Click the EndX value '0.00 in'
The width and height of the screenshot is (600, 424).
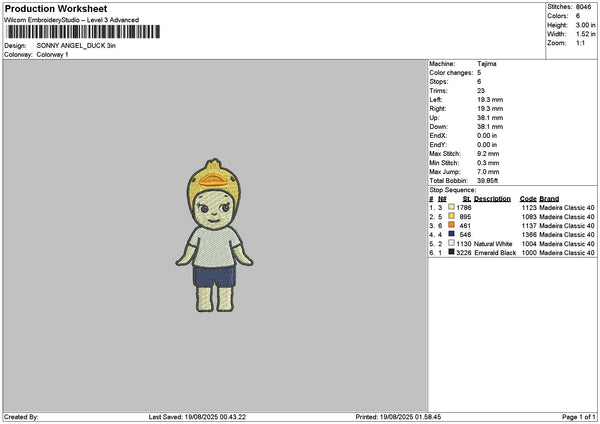(487, 136)
